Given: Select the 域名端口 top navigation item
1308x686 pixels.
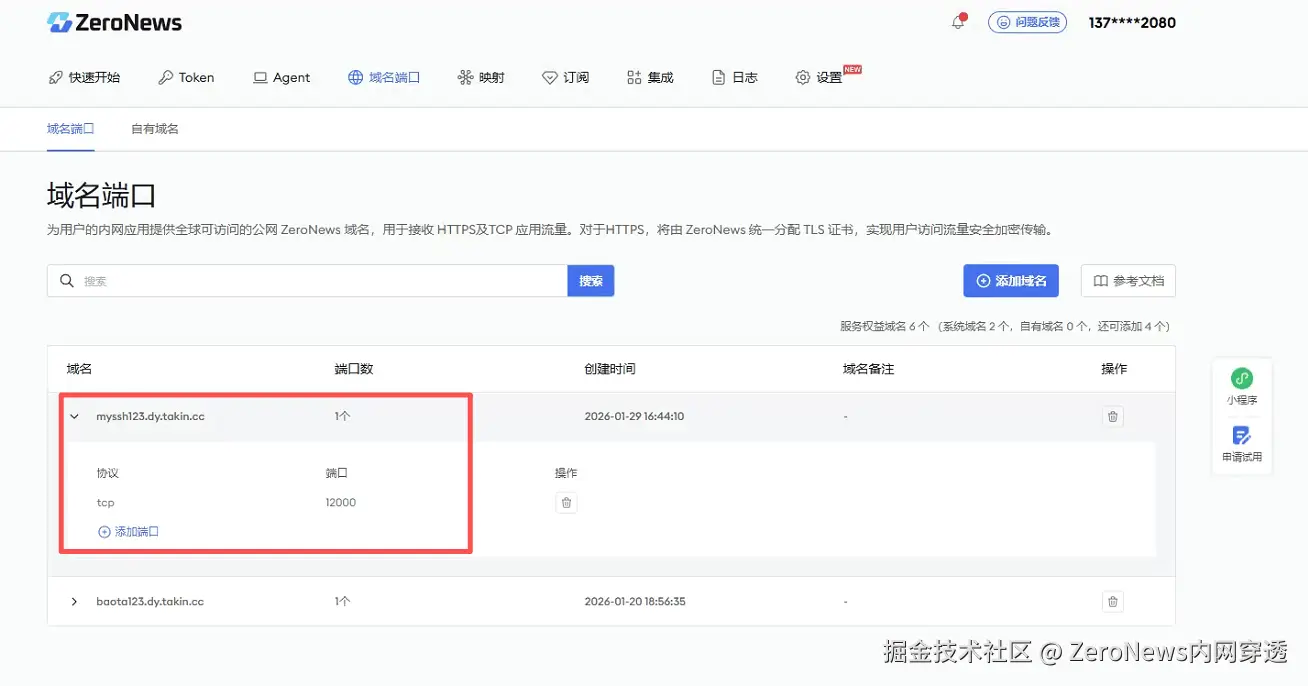Looking at the screenshot, I should pyautogui.click(x=383, y=77).
